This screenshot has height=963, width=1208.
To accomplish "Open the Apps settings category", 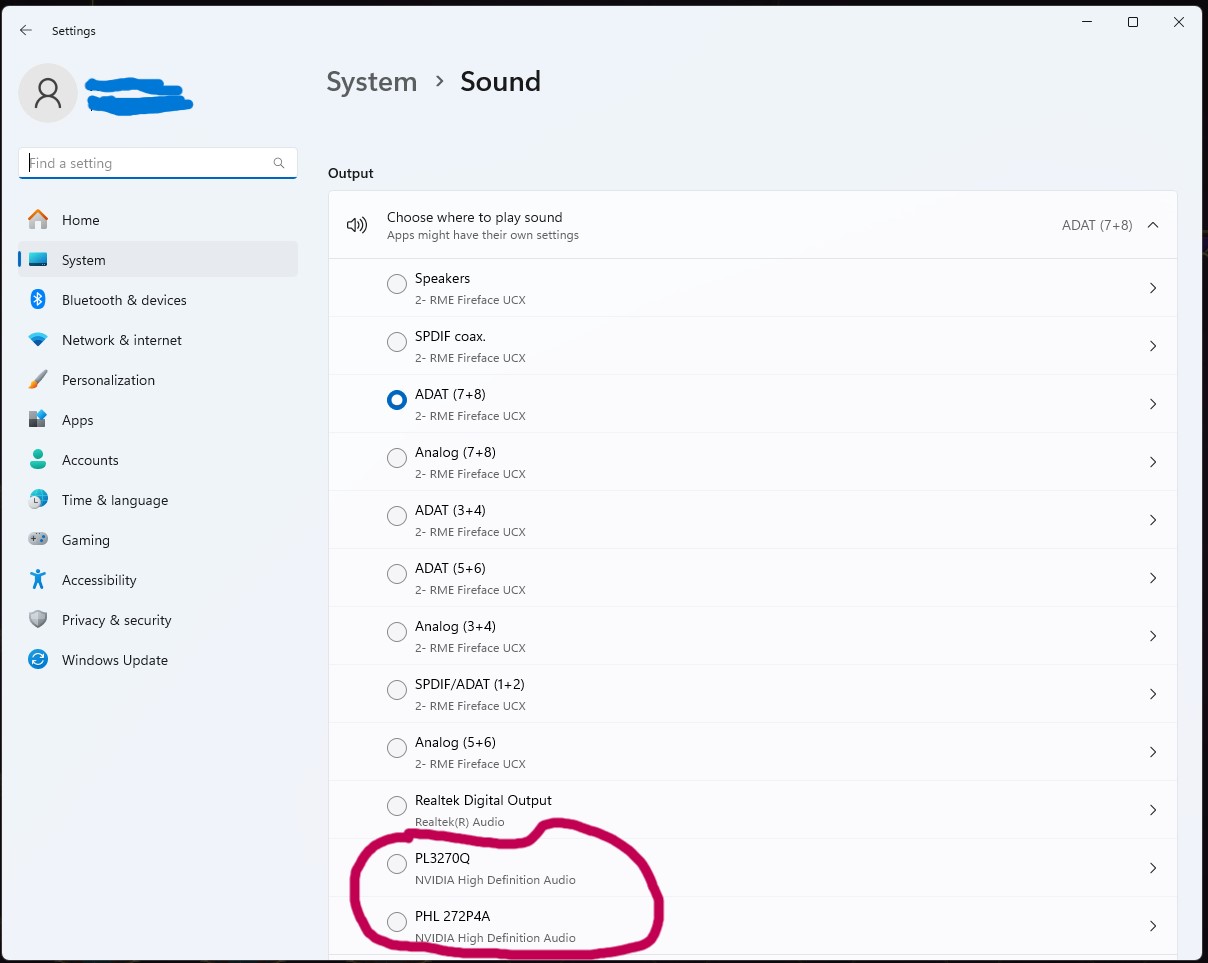I will click(77, 420).
